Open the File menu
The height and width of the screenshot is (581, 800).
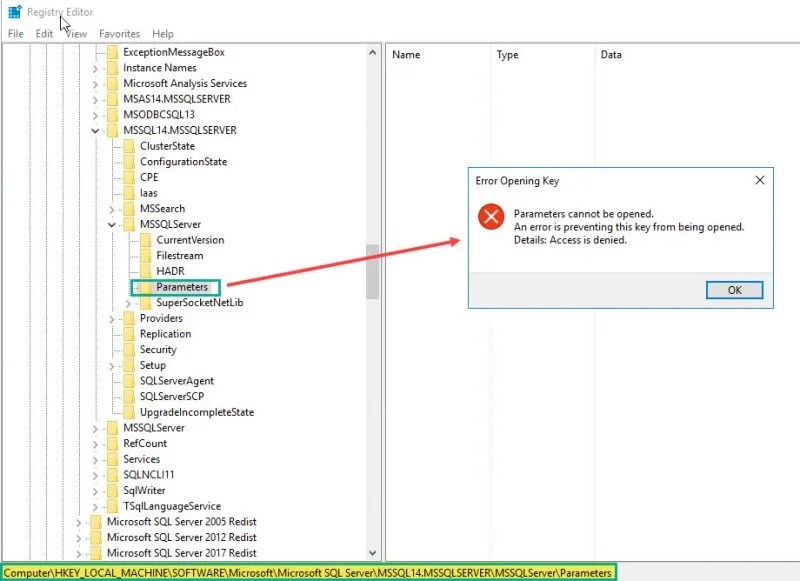click(15, 33)
